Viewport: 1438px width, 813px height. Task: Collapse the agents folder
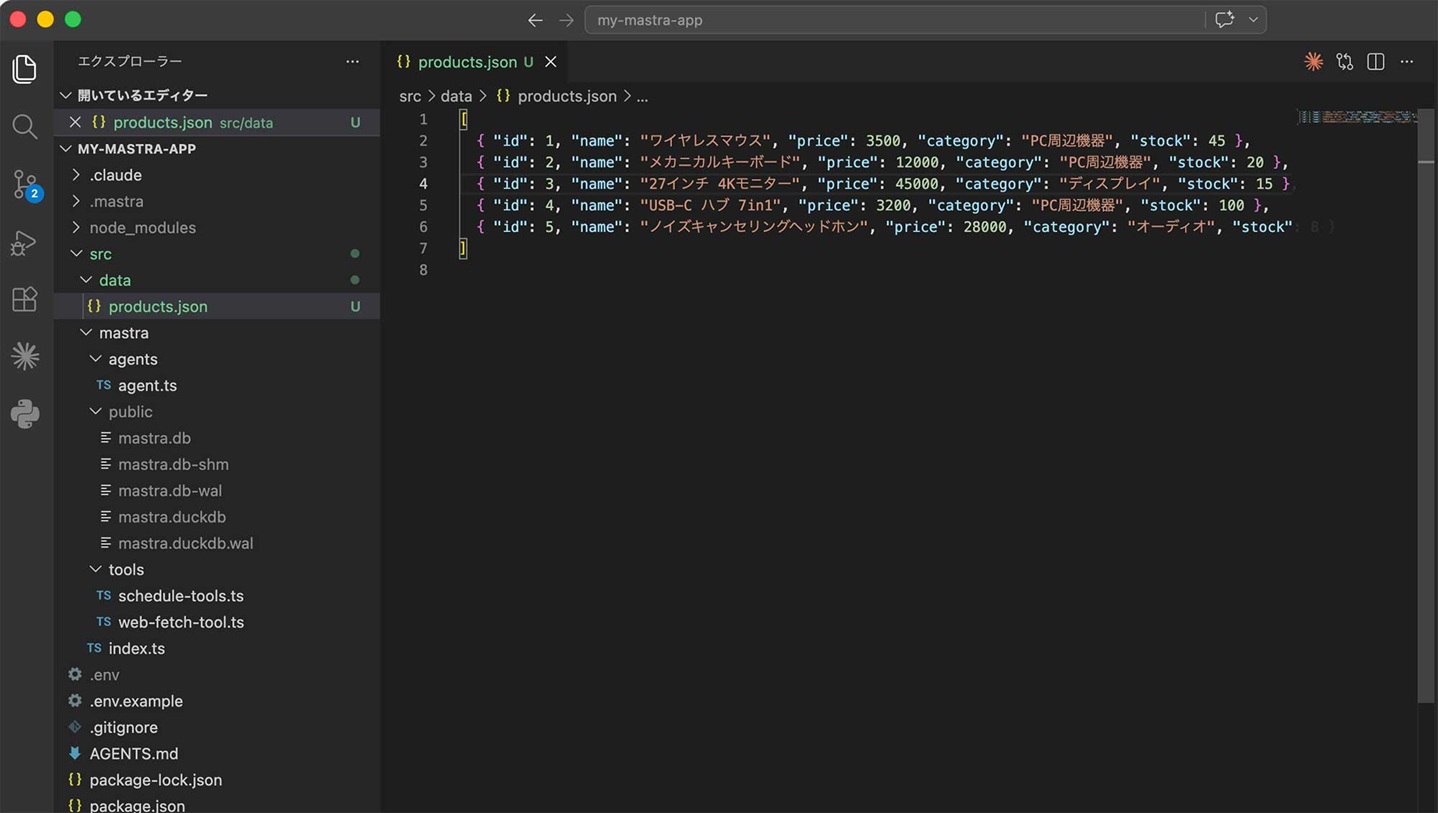pos(217,359)
